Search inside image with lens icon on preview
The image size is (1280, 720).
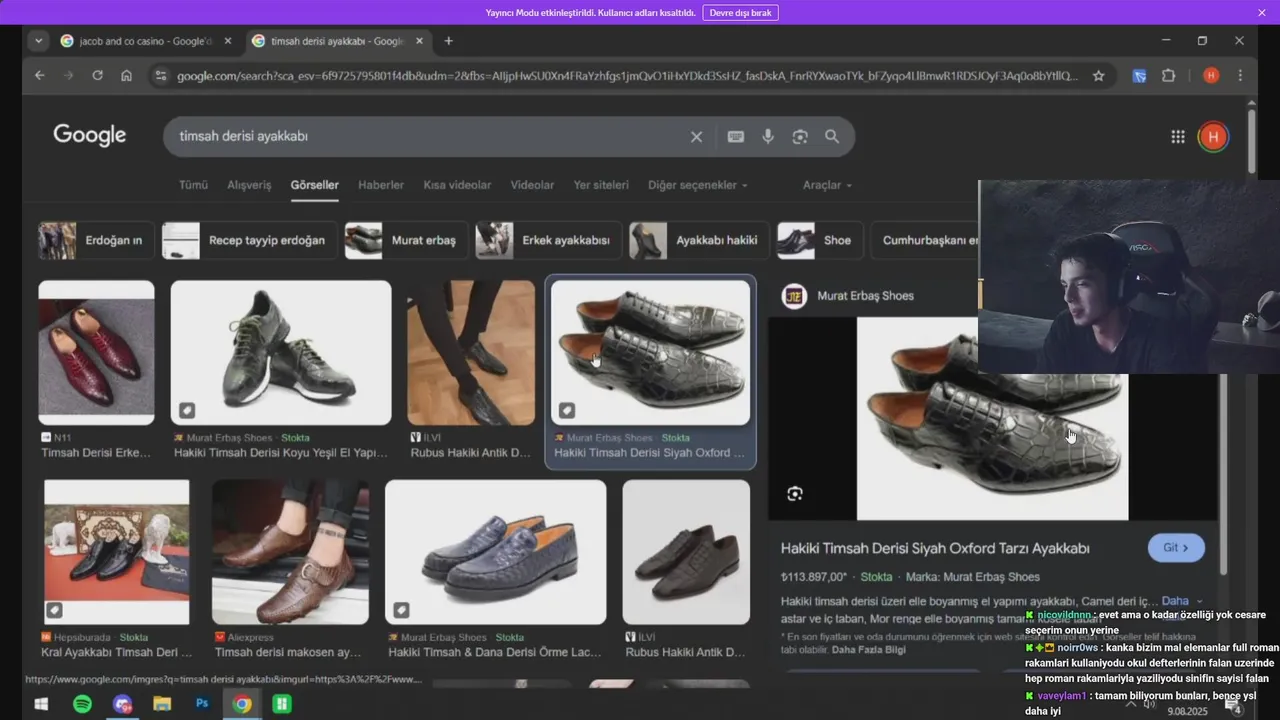click(795, 493)
